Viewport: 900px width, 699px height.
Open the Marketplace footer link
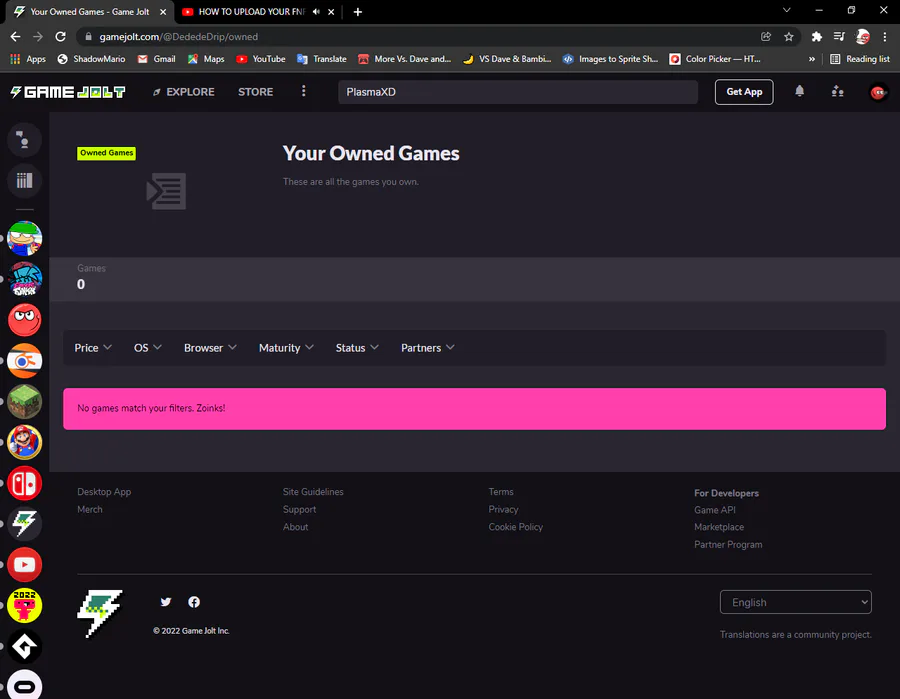pyautogui.click(x=719, y=527)
